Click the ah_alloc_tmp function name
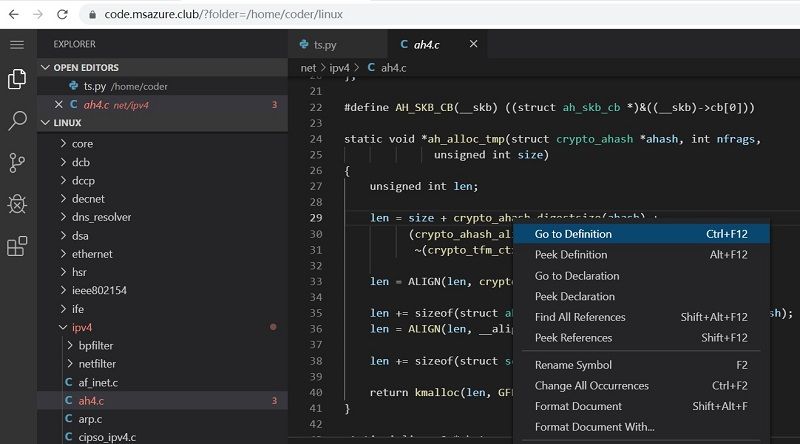 point(466,139)
